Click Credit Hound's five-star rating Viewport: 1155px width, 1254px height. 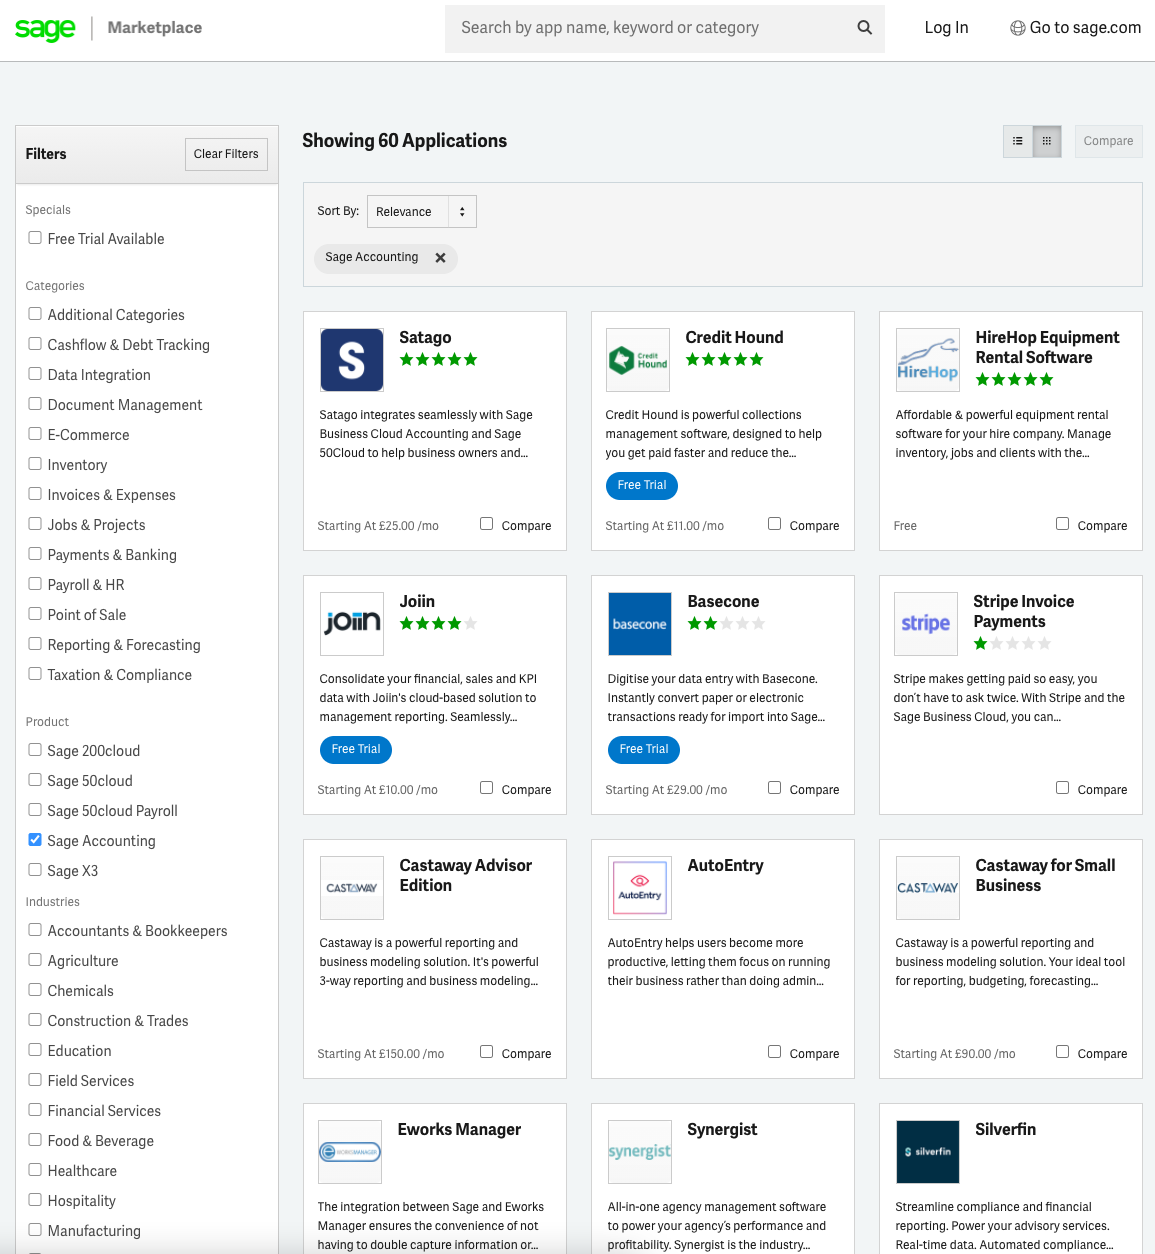724,360
